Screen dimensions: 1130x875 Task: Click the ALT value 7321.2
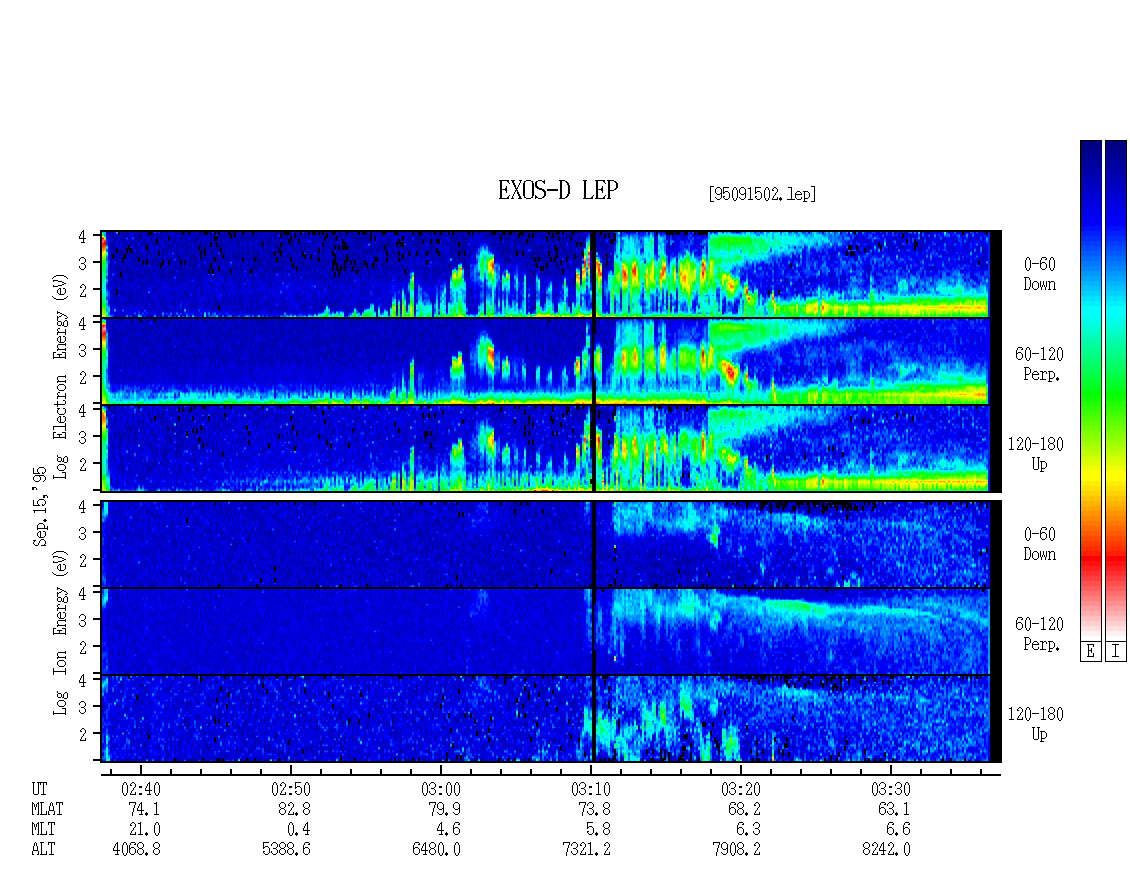click(x=587, y=850)
